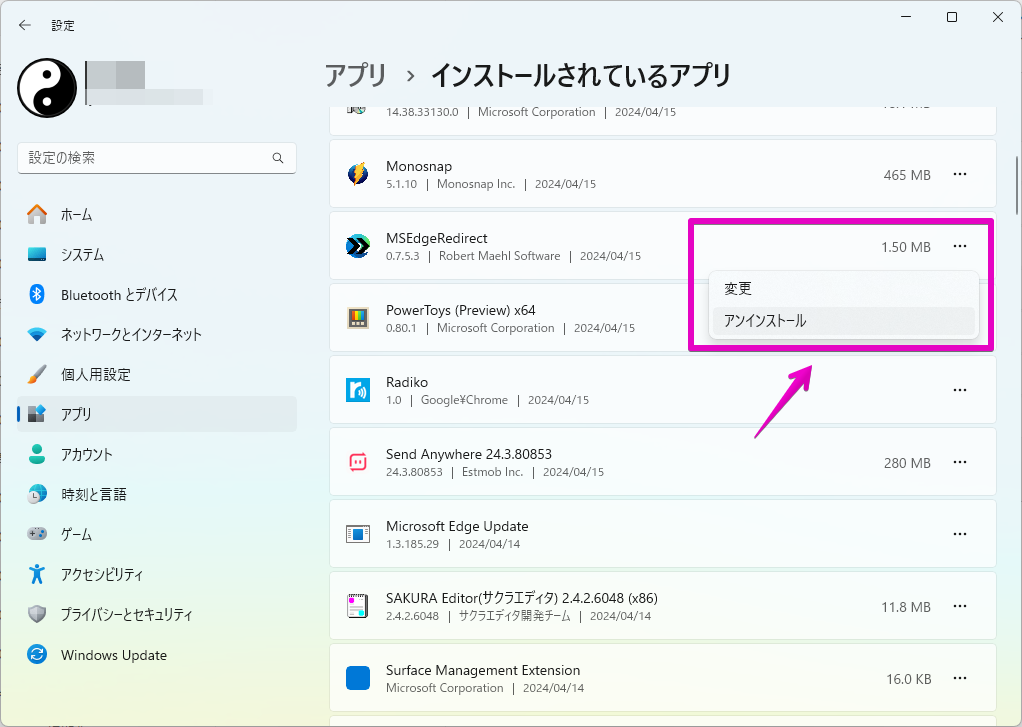
Task: Click the MSEdgeRedirect app icon
Action: [x=358, y=246]
